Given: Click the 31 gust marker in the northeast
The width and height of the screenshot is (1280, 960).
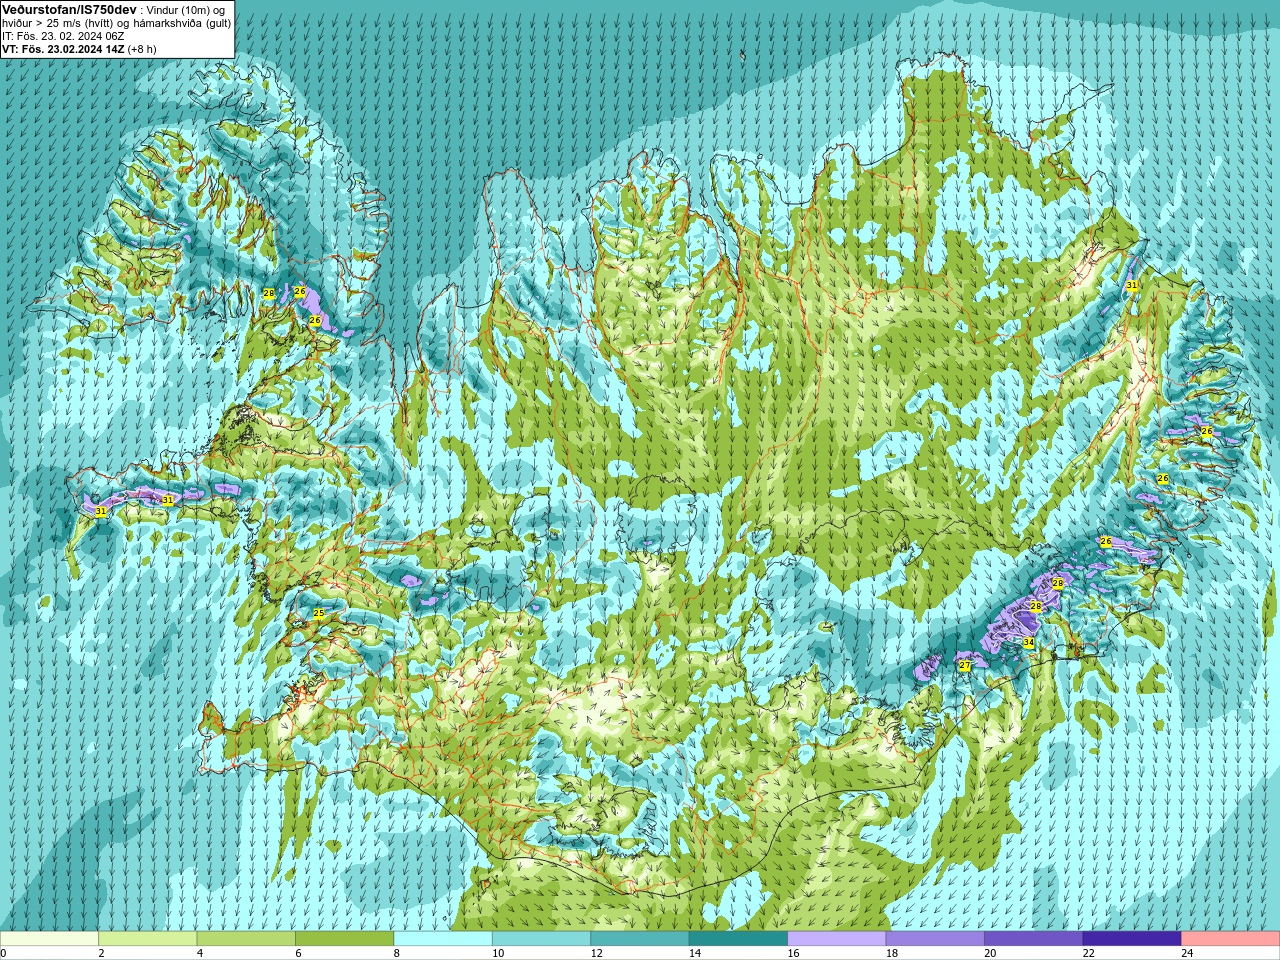Looking at the screenshot, I should tap(1131, 285).
